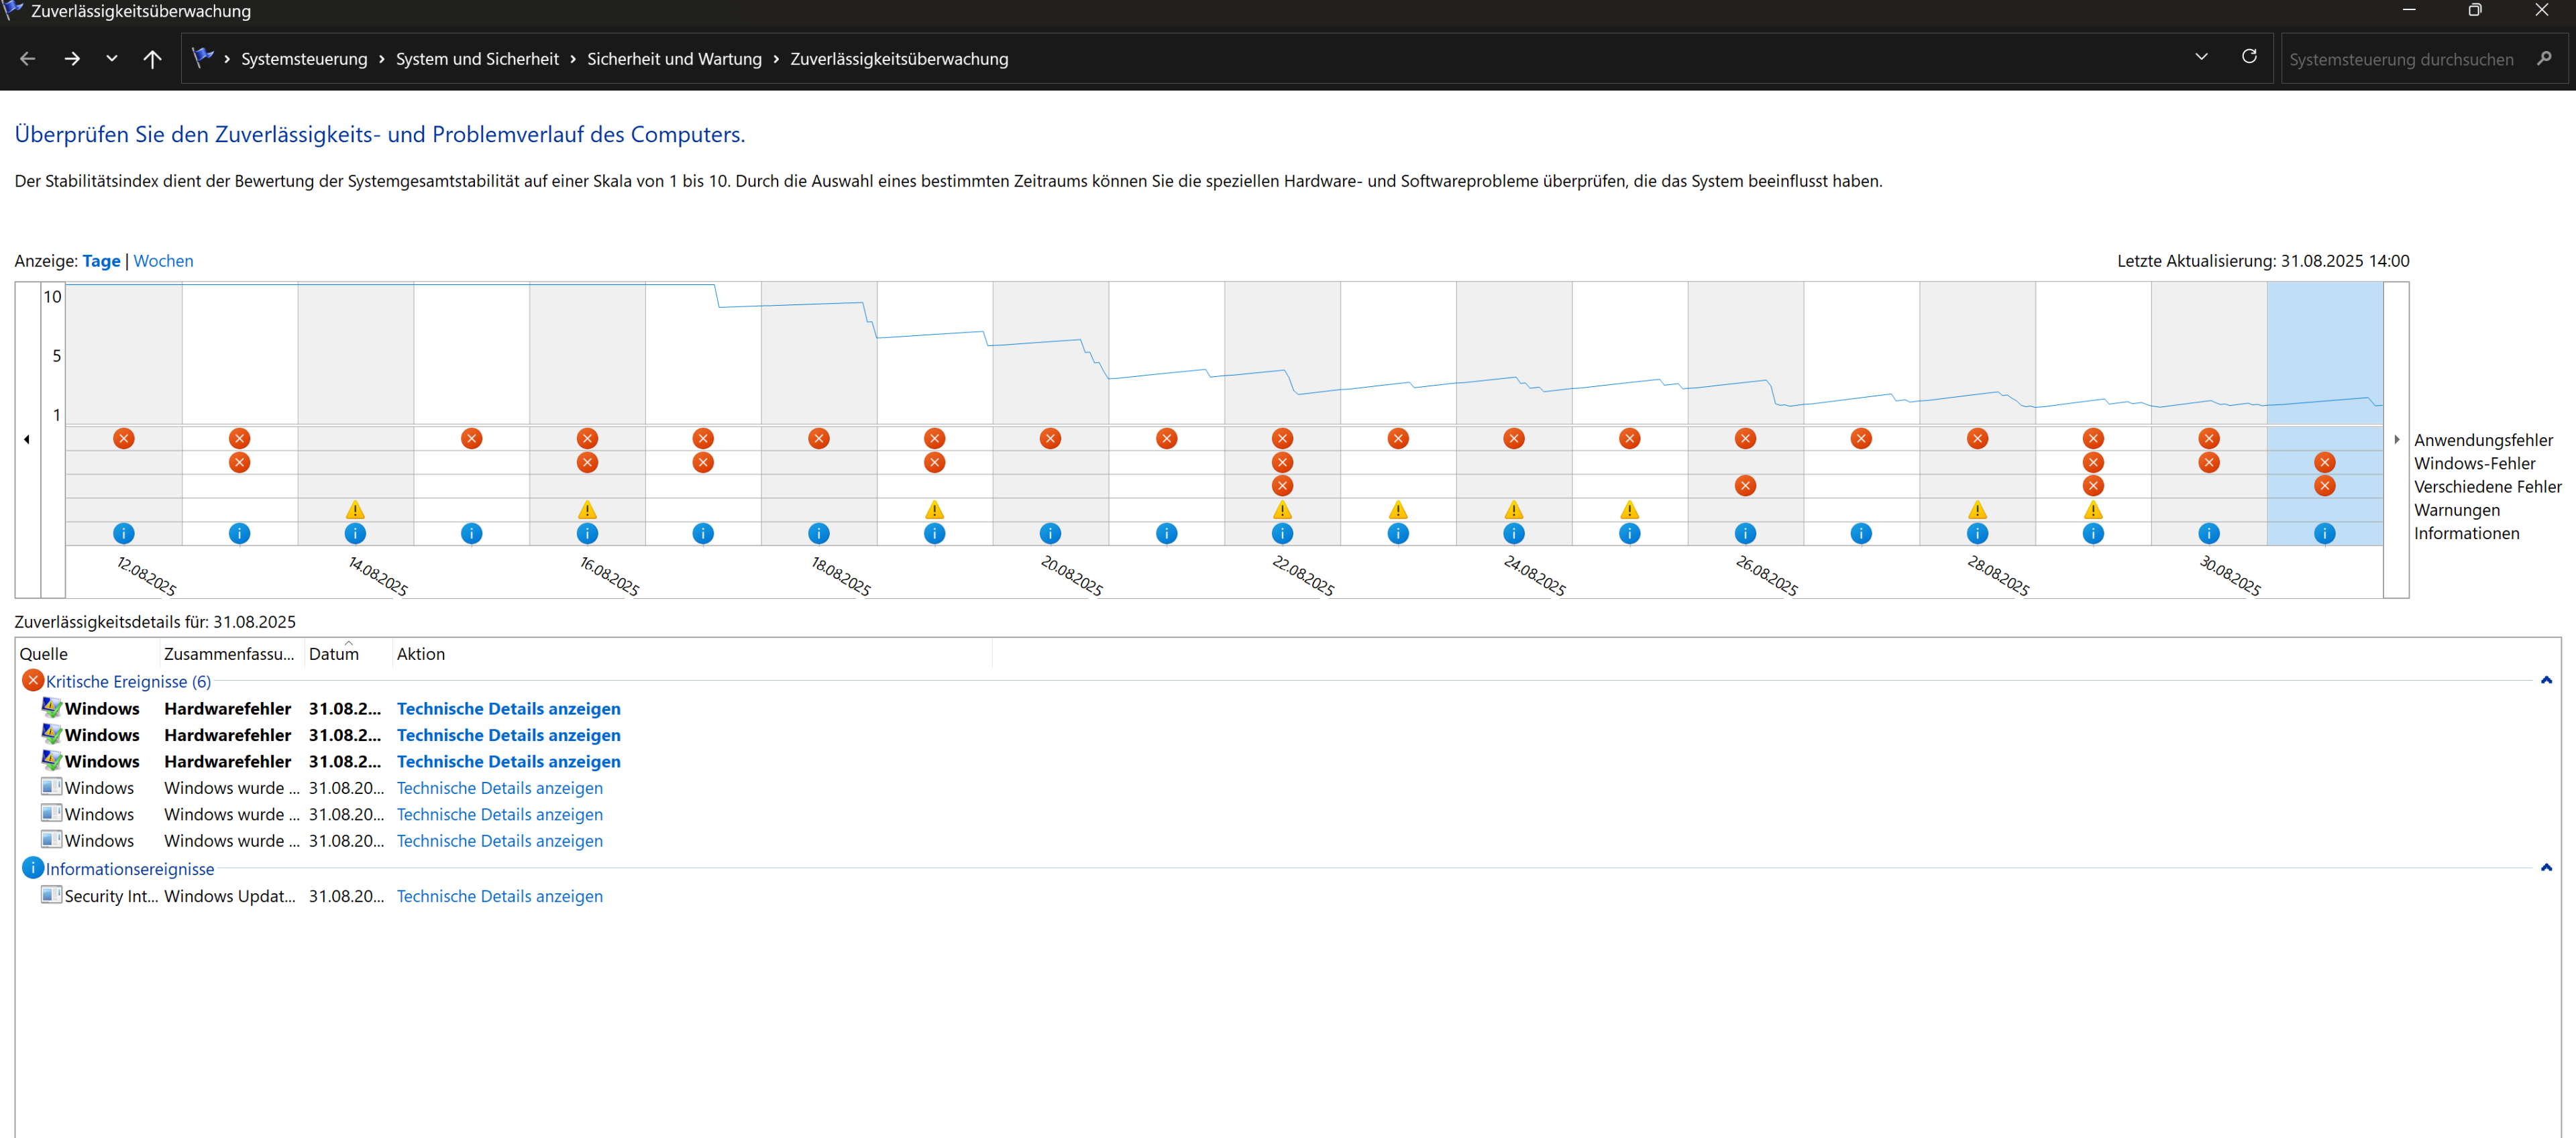Collapse the Kritische Ereignisse group
Image resolution: width=2576 pixels, height=1138 pixels.
pyautogui.click(x=2546, y=681)
